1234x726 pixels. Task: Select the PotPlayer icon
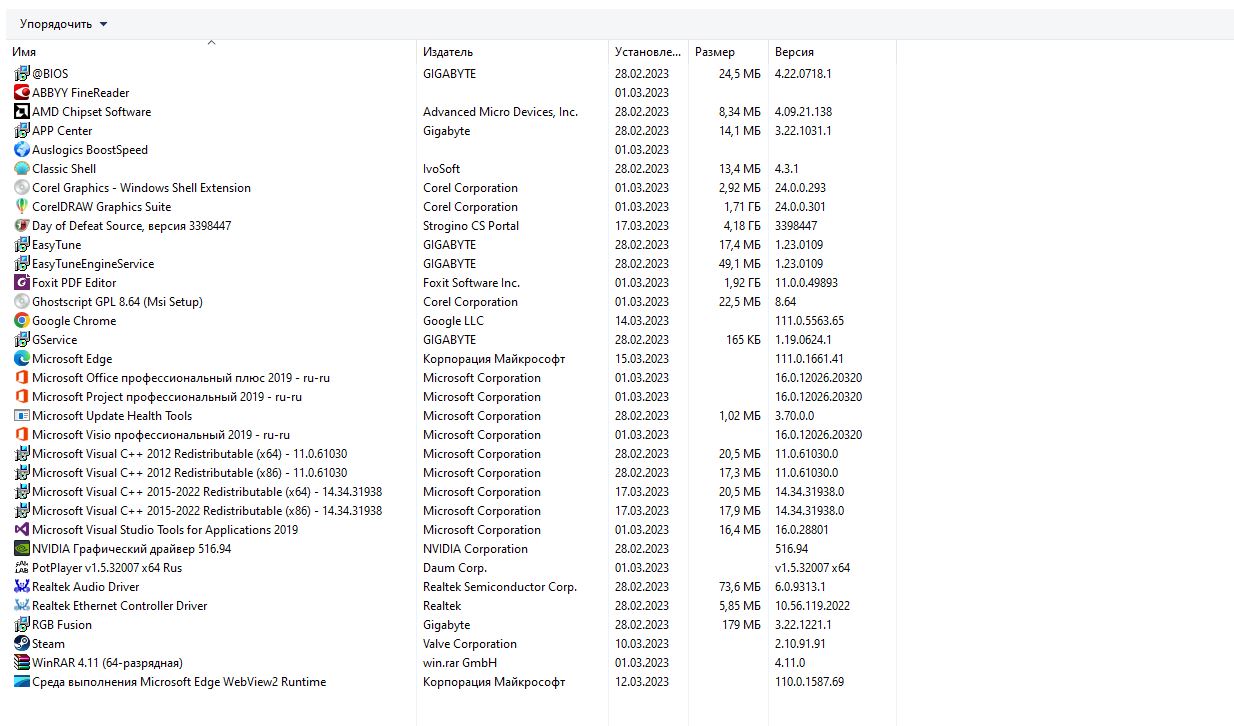(x=22, y=567)
